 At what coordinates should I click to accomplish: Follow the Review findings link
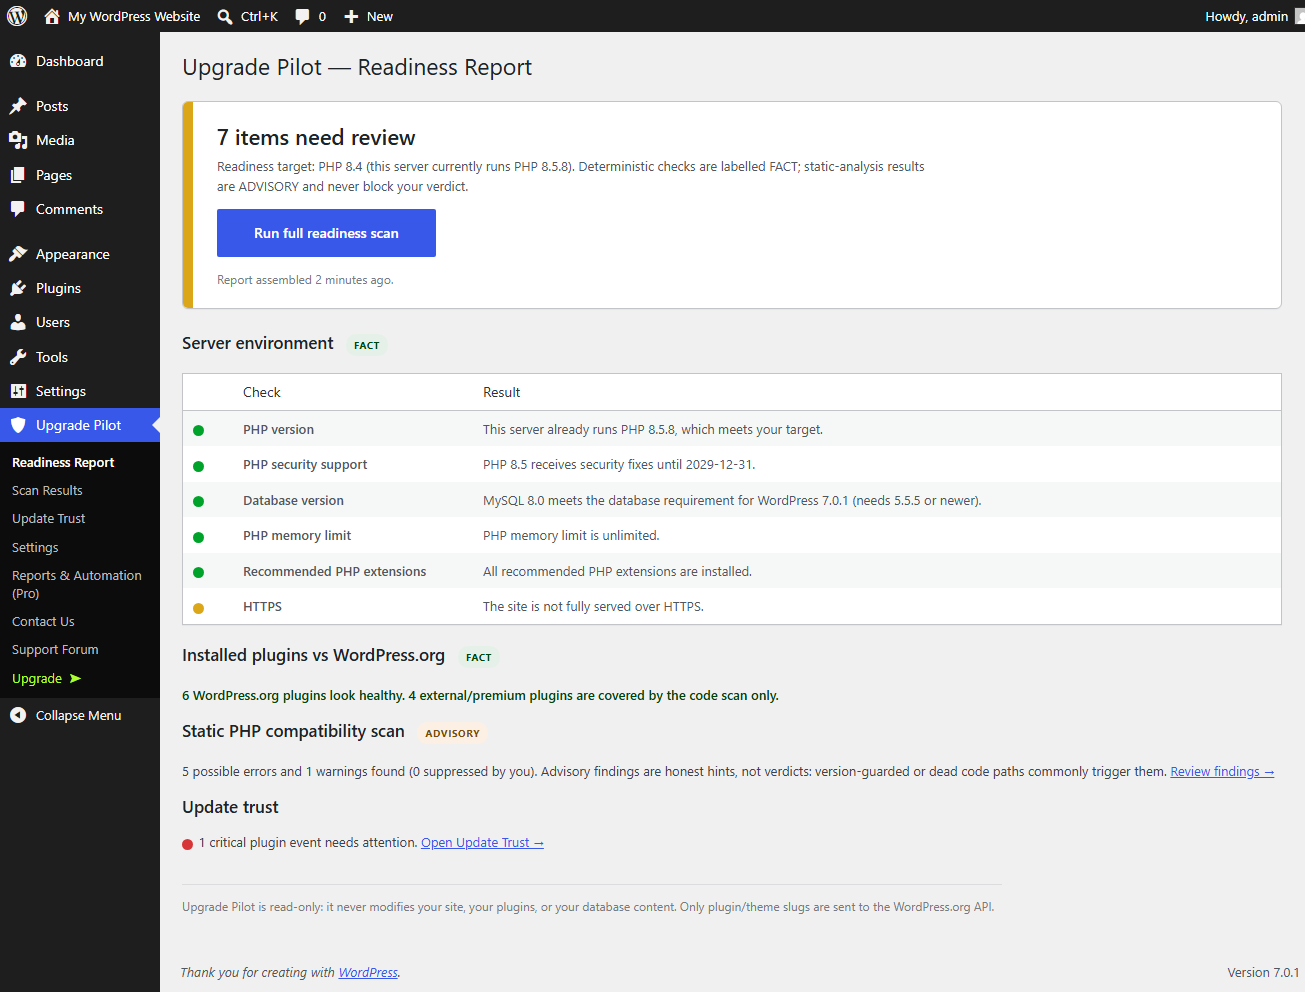click(x=1222, y=771)
